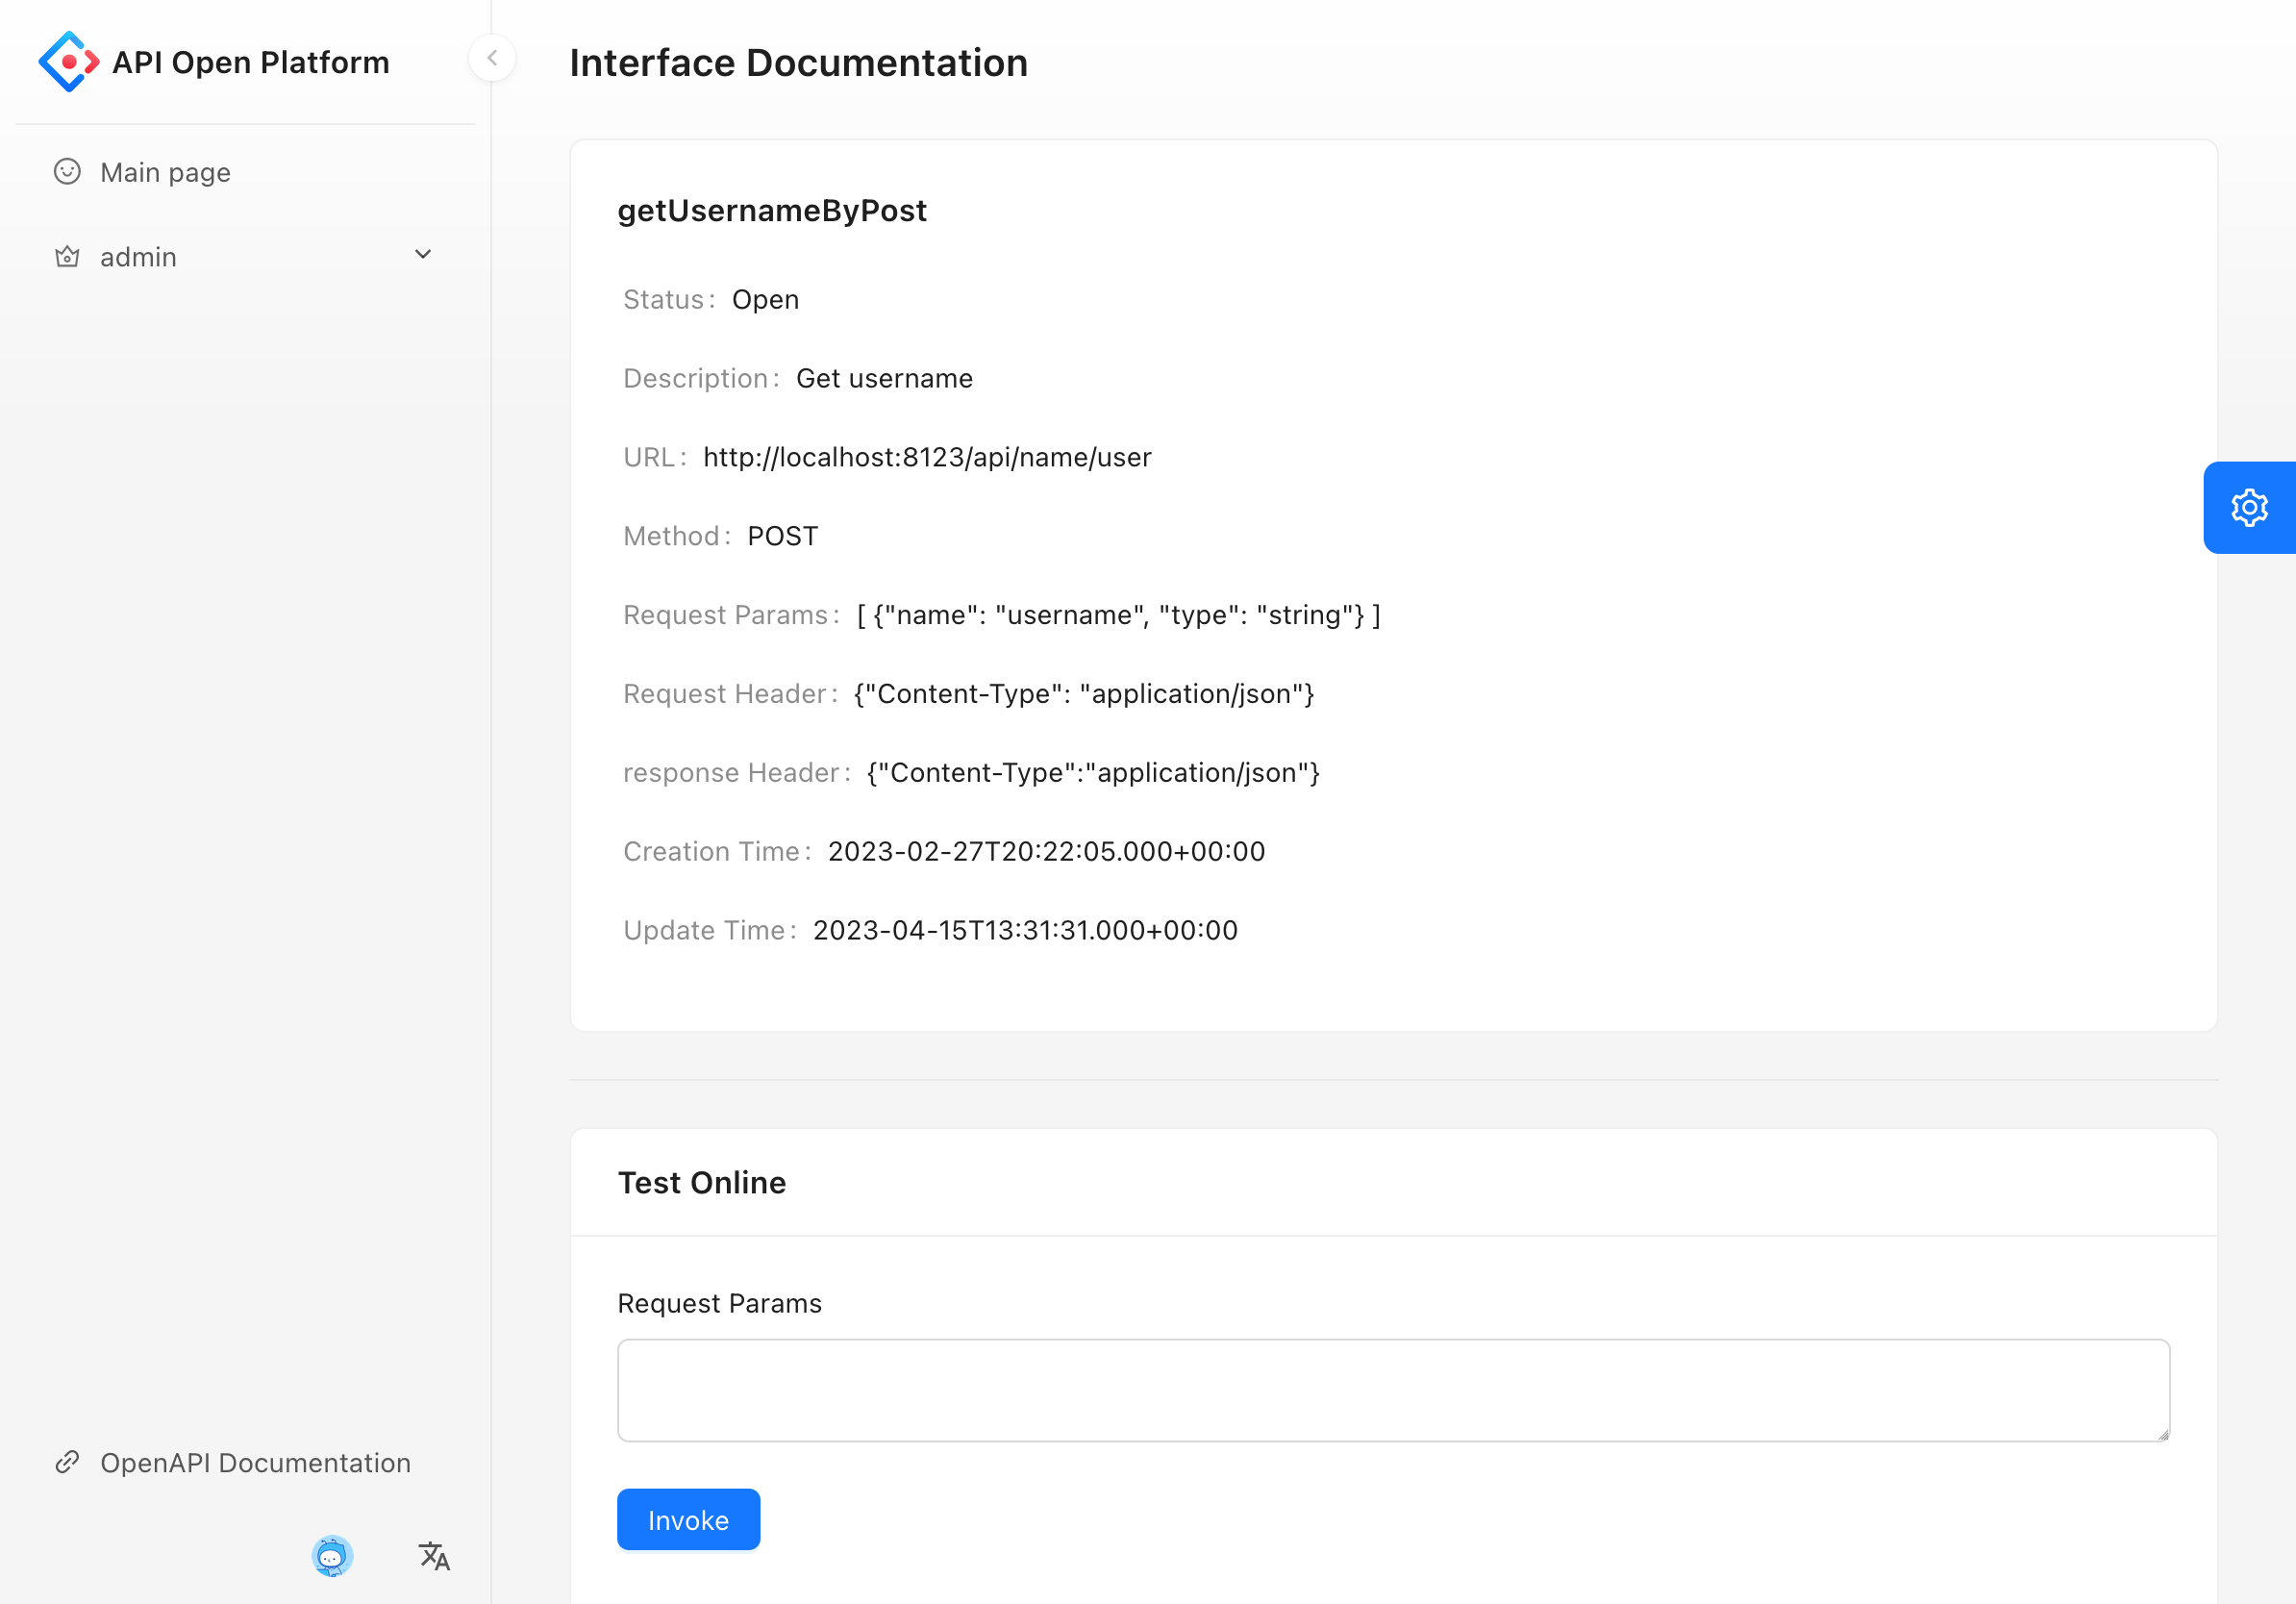Screen dimensions: 2296x1604
Task: Click the Interface Documentation page title
Action: [798, 62]
